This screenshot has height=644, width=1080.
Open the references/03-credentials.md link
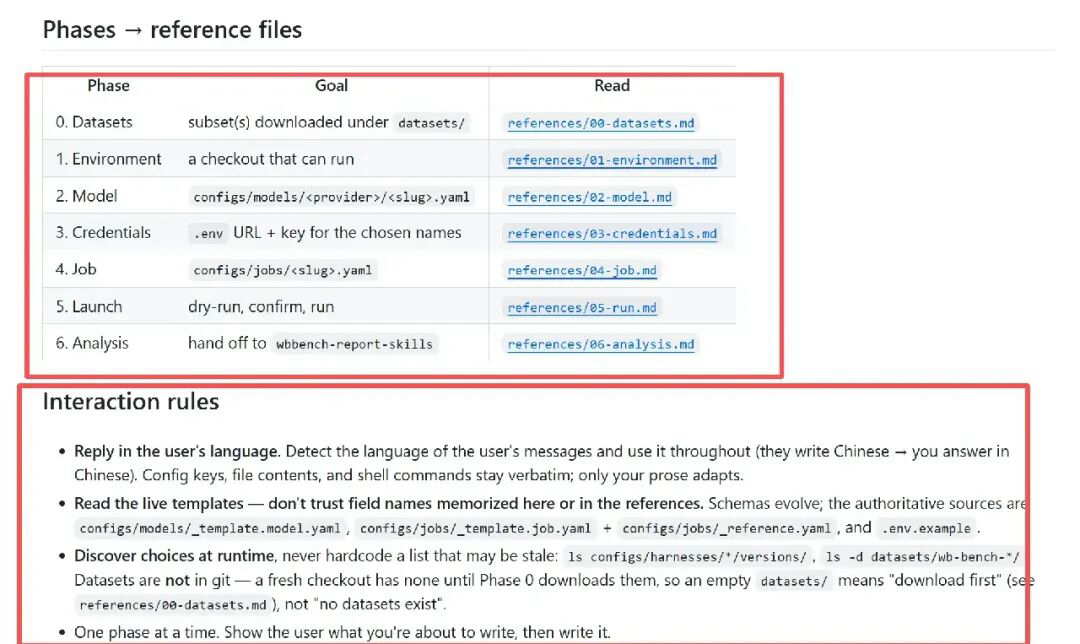pos(612,233)
